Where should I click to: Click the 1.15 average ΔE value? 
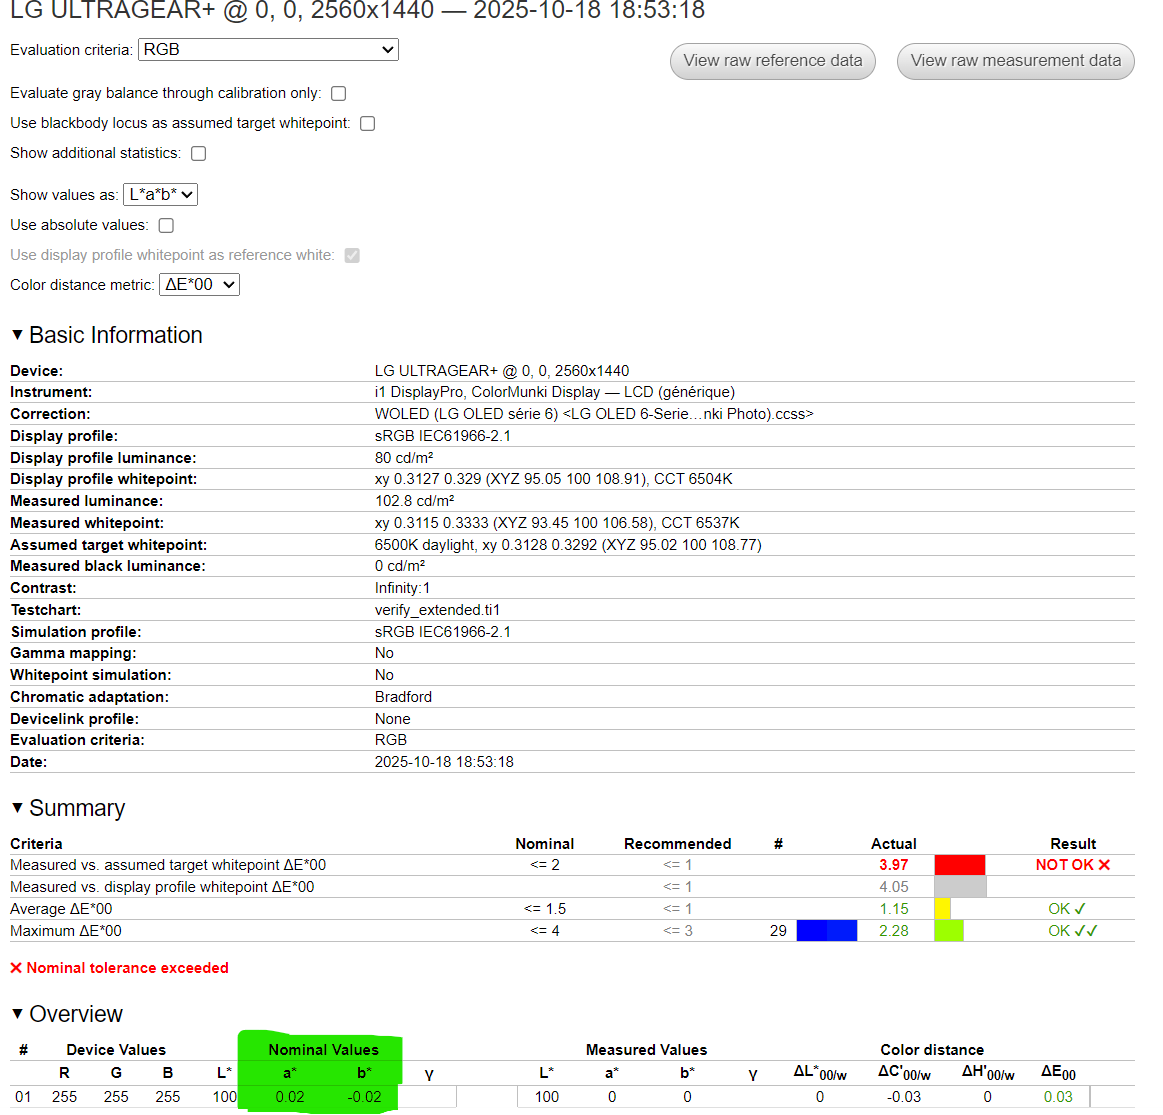tap(893, 909)
